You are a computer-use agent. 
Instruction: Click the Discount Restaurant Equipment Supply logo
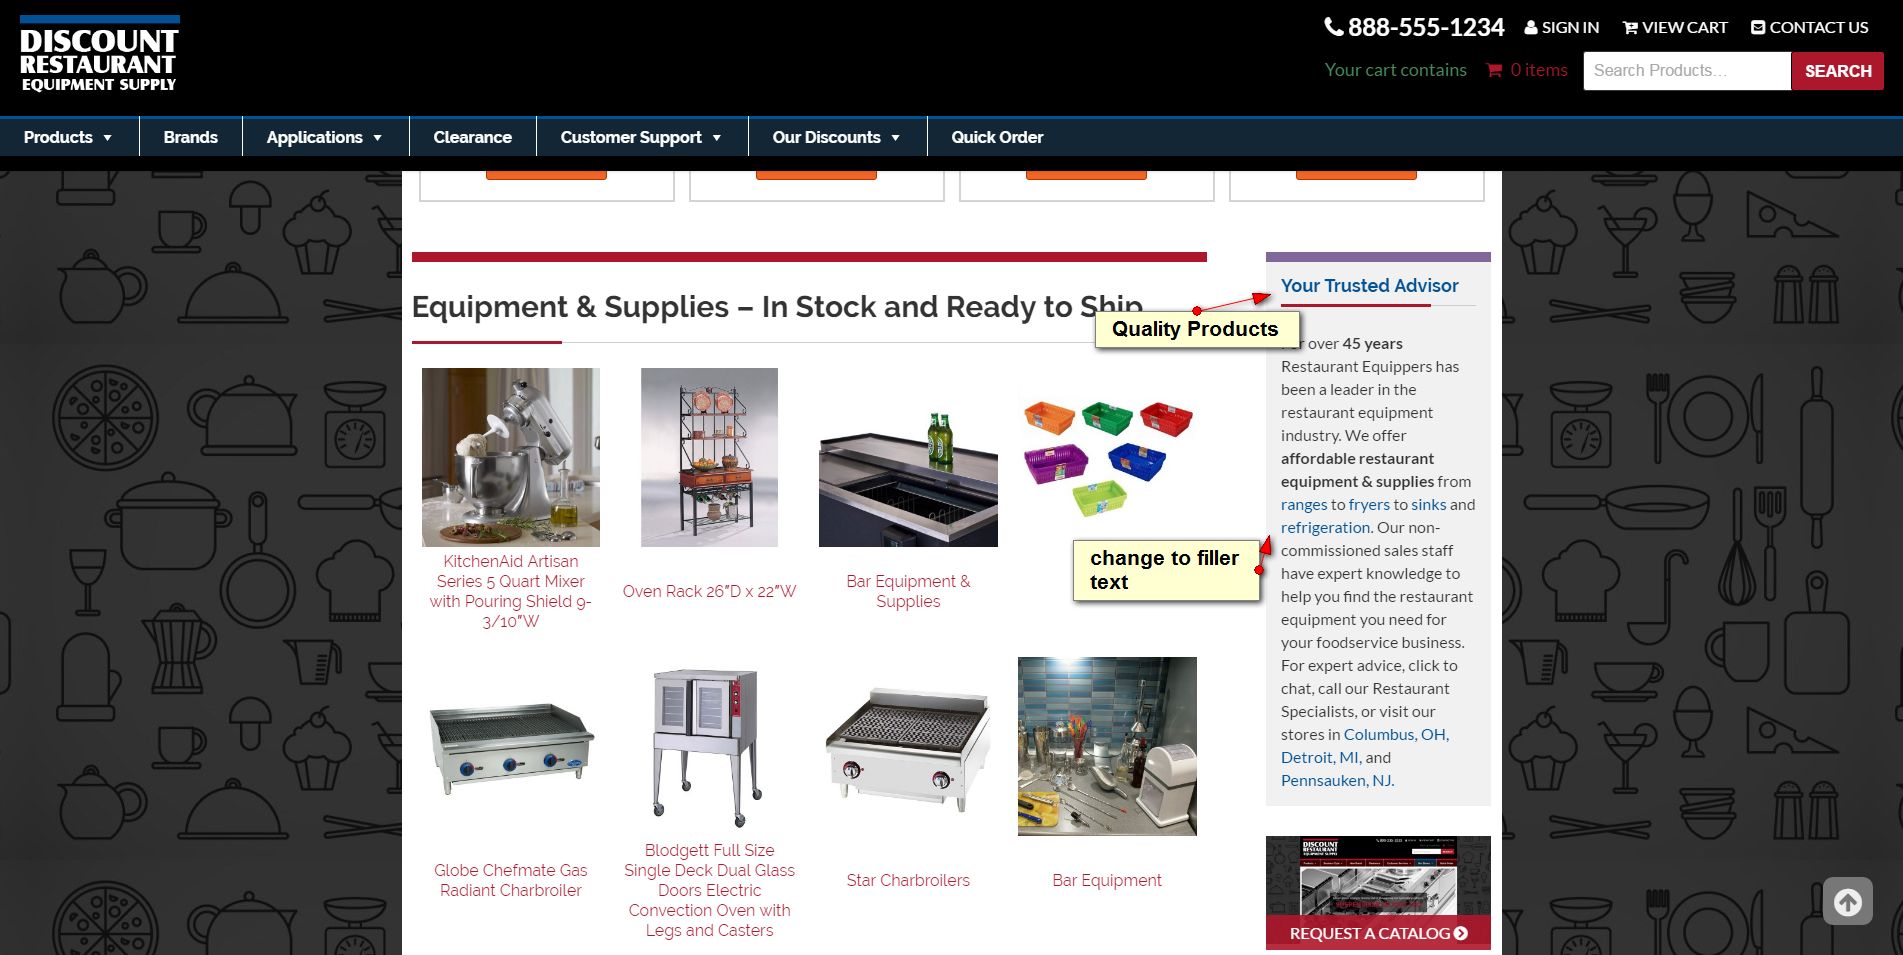point(99,55)
